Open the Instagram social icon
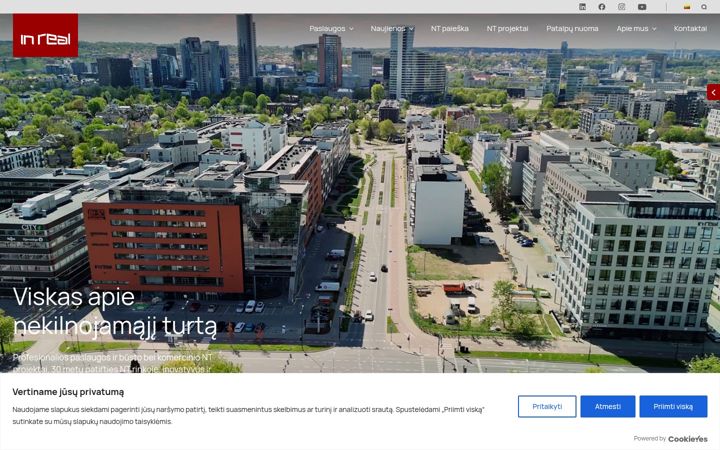This screenshot has width=720, height=450. point(621,6)
